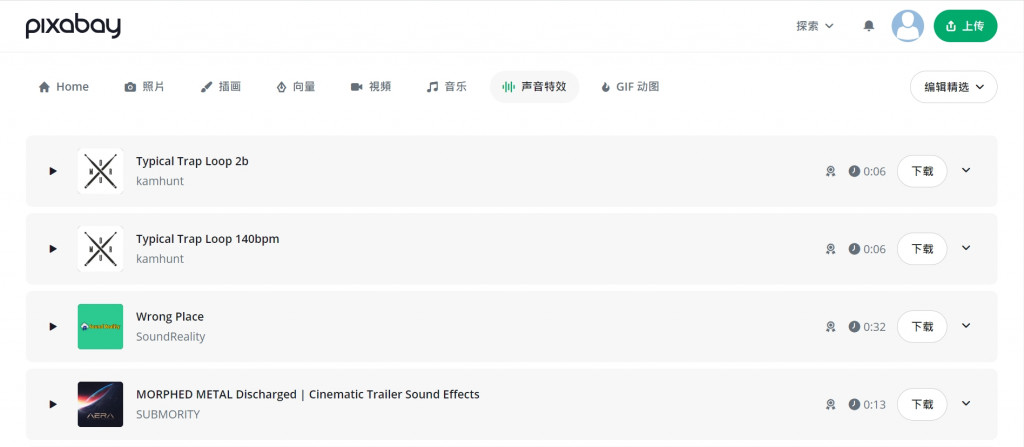Expand details chevron for MORPHED METAL
Viewport: 1024px width, 447px height.
(967, 404)
